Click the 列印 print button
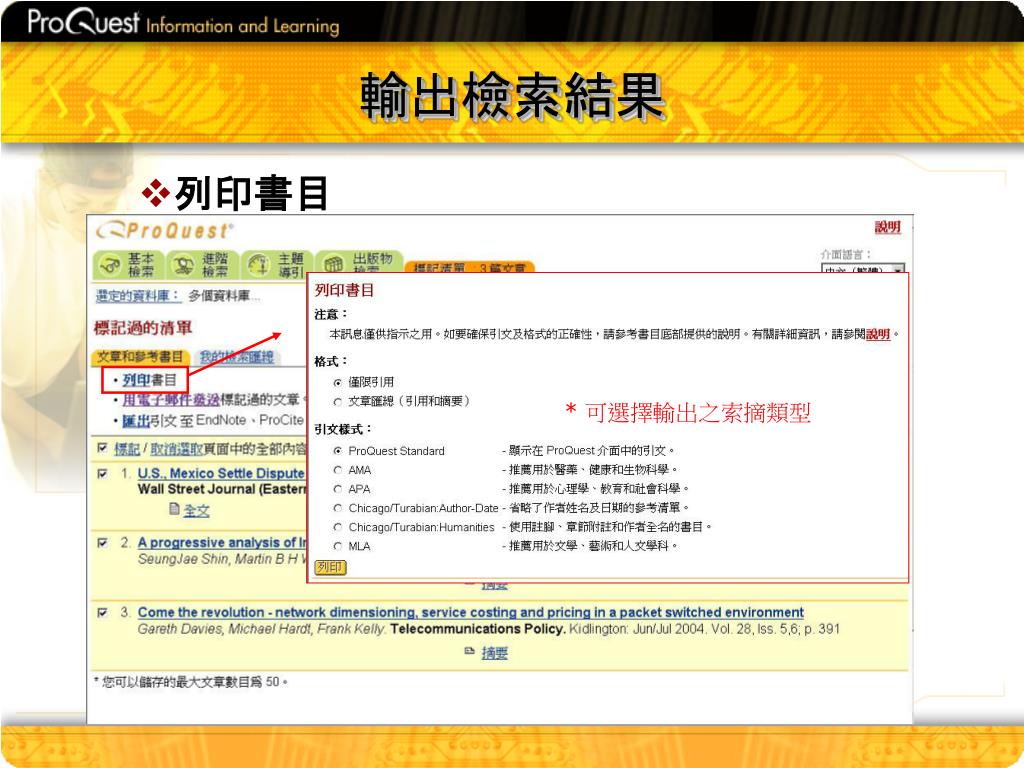Screen dimensions: 1024x768 tap(330, 568)
